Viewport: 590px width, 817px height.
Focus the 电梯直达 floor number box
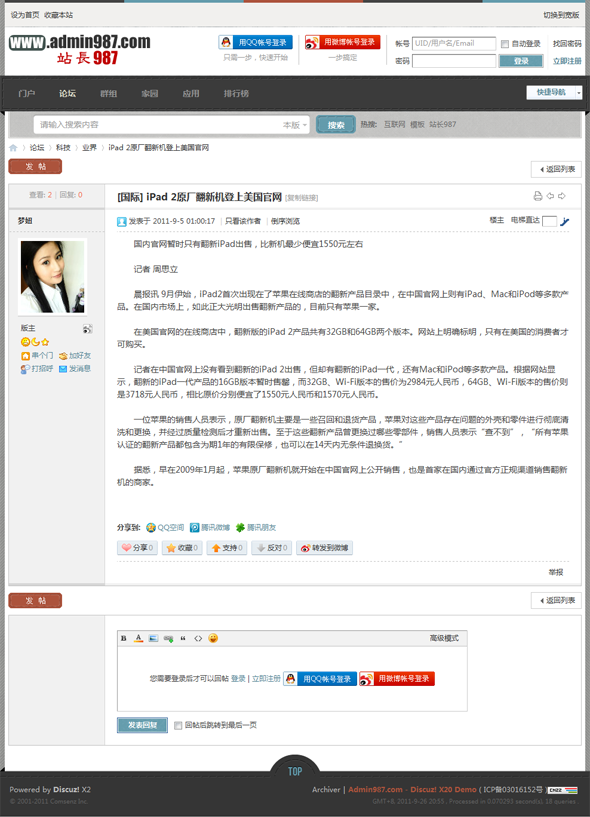tap(549, 221)
